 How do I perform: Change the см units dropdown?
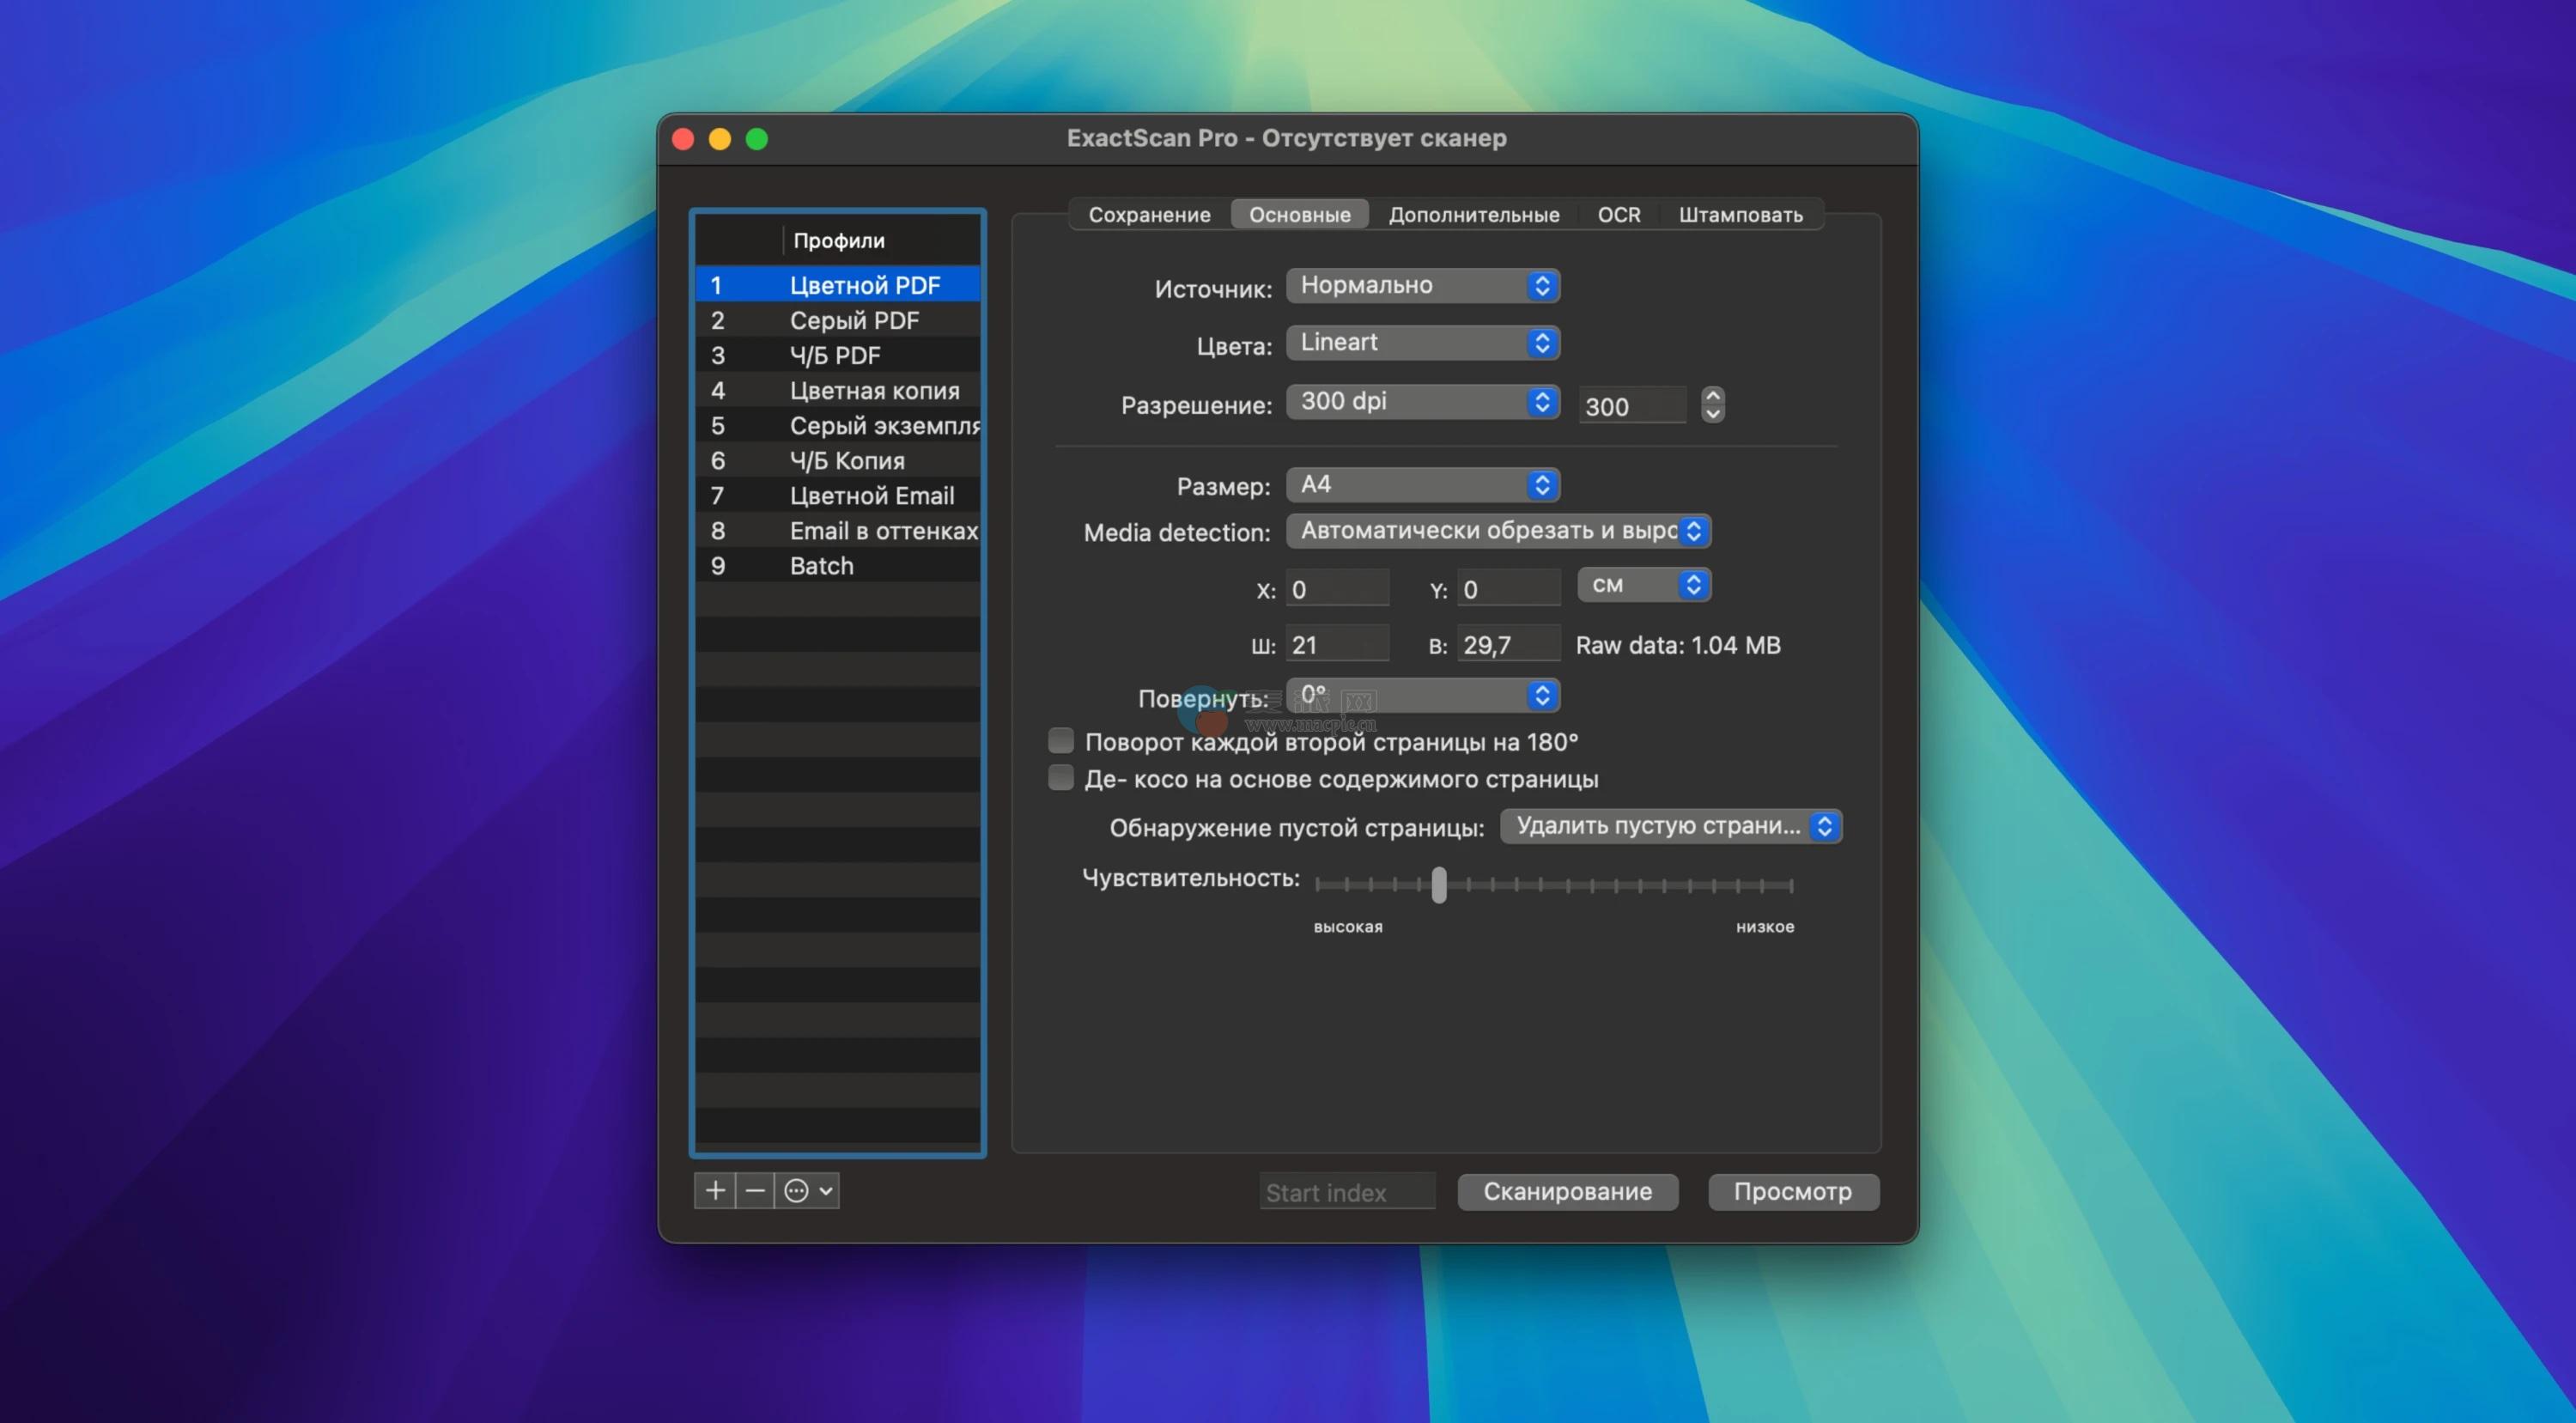(1643, 585)
